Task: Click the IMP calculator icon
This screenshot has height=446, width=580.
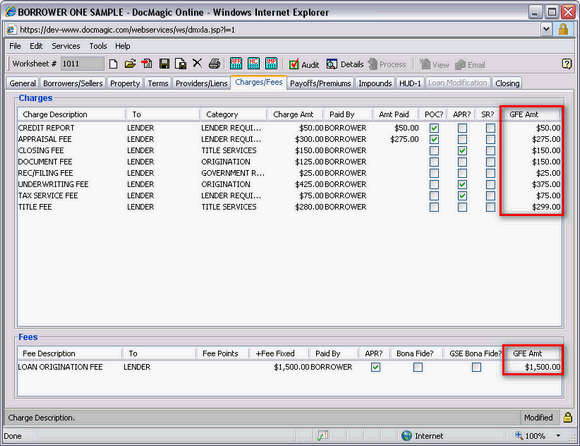Action: pos(271,64)
